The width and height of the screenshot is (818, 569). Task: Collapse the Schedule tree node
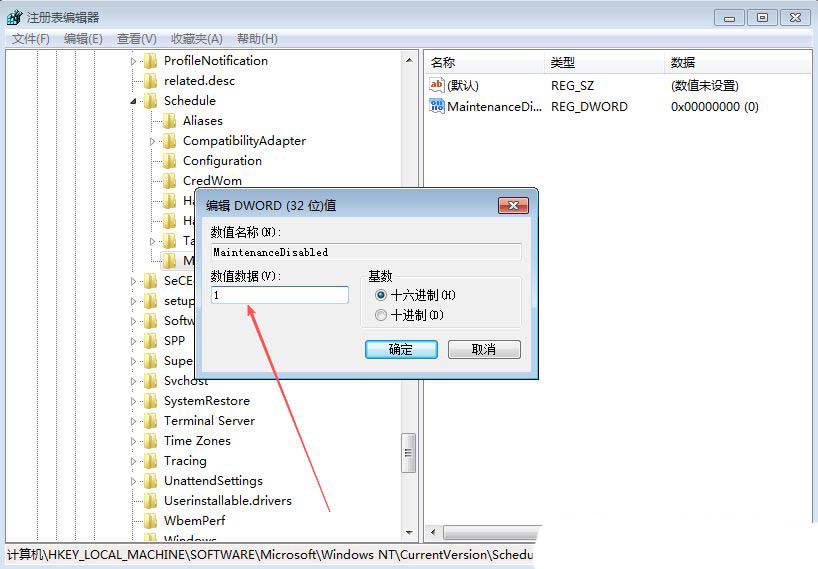pos(134,101)
